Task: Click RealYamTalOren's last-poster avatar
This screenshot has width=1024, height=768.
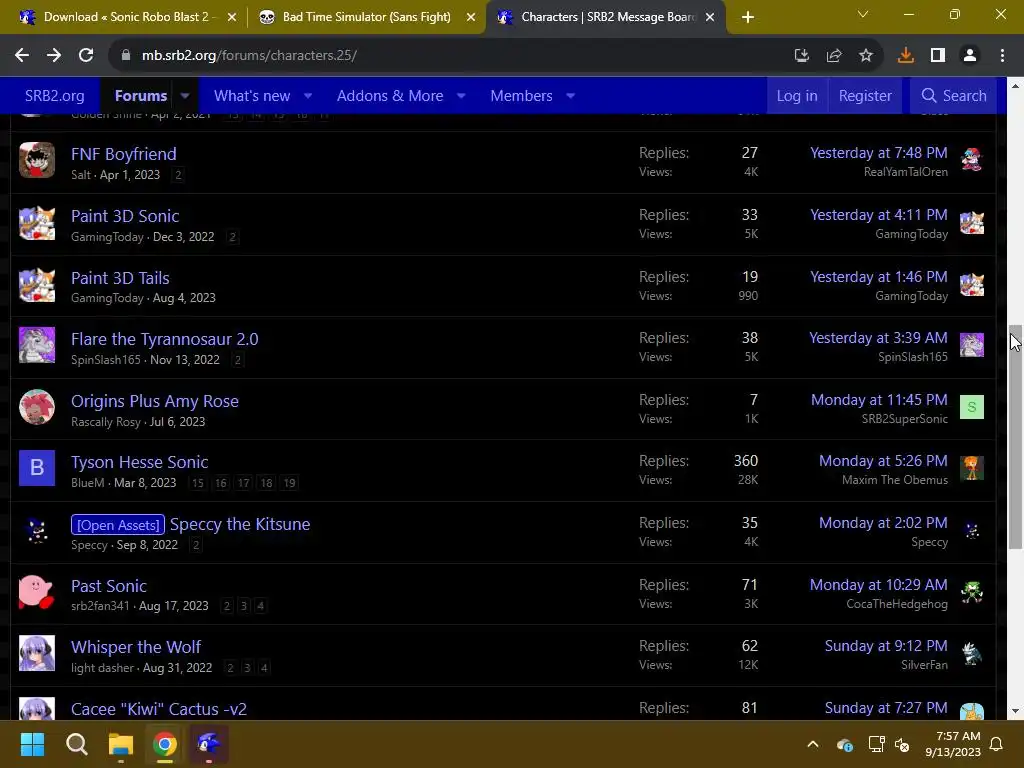Action: 972,160
